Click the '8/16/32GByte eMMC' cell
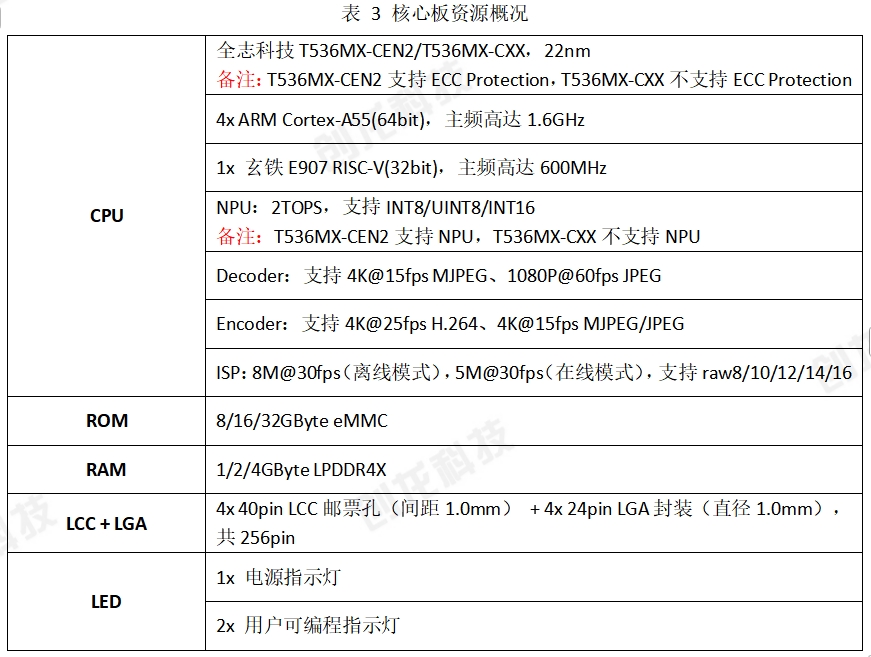This screenshot has width=871, height=657. 534,421
